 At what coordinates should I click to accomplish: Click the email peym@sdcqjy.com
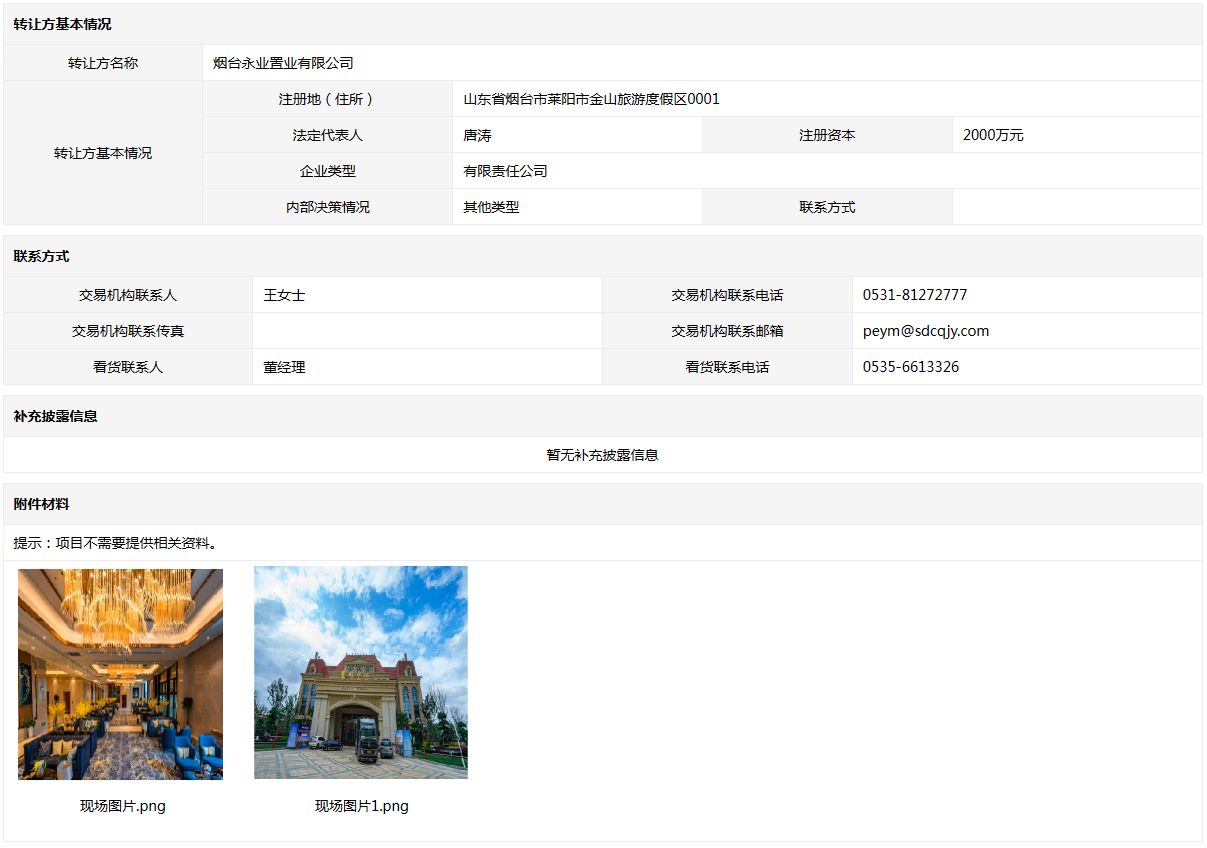click(x=925, y=331)
